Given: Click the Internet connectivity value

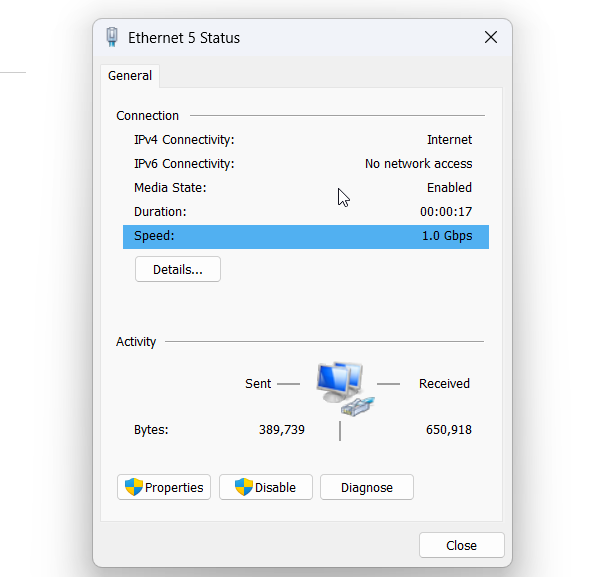Looking at the screenshot, I should coord(449,140).
